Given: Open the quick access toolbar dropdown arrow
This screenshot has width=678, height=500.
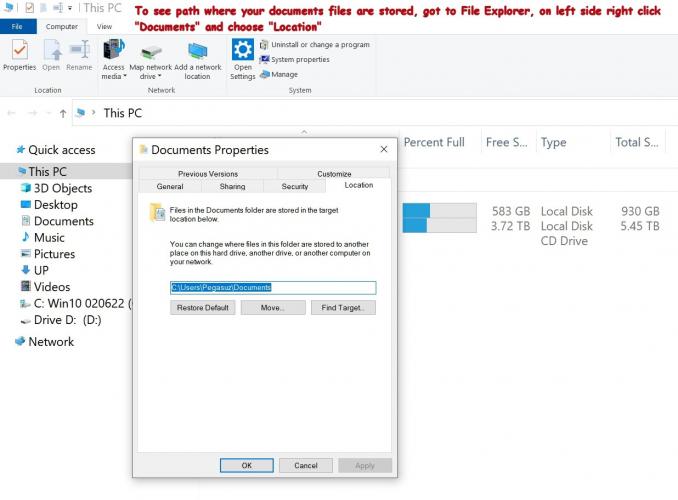Looking at the screenshot, I should (70, 8).
